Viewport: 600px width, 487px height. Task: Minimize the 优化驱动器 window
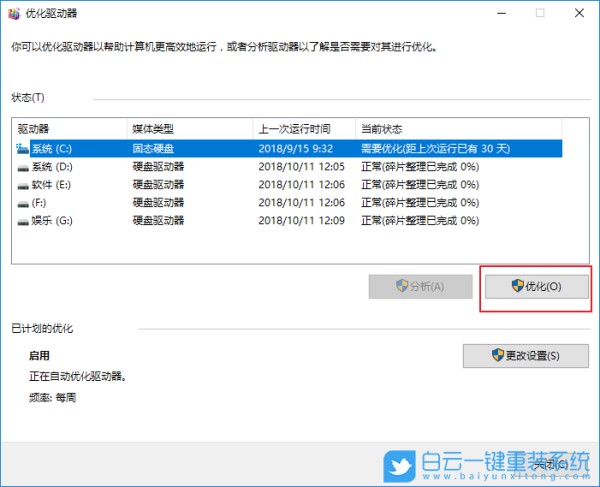[502, 13]
